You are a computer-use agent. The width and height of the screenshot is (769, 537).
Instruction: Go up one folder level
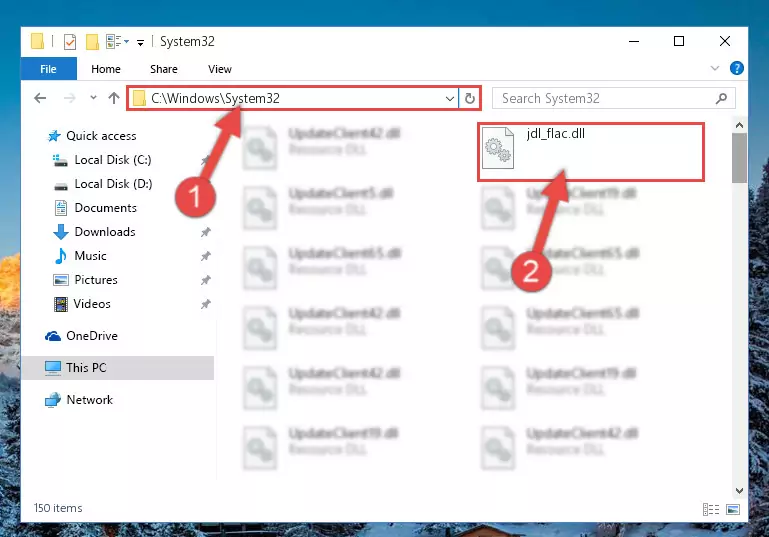(x=114, y=98)
